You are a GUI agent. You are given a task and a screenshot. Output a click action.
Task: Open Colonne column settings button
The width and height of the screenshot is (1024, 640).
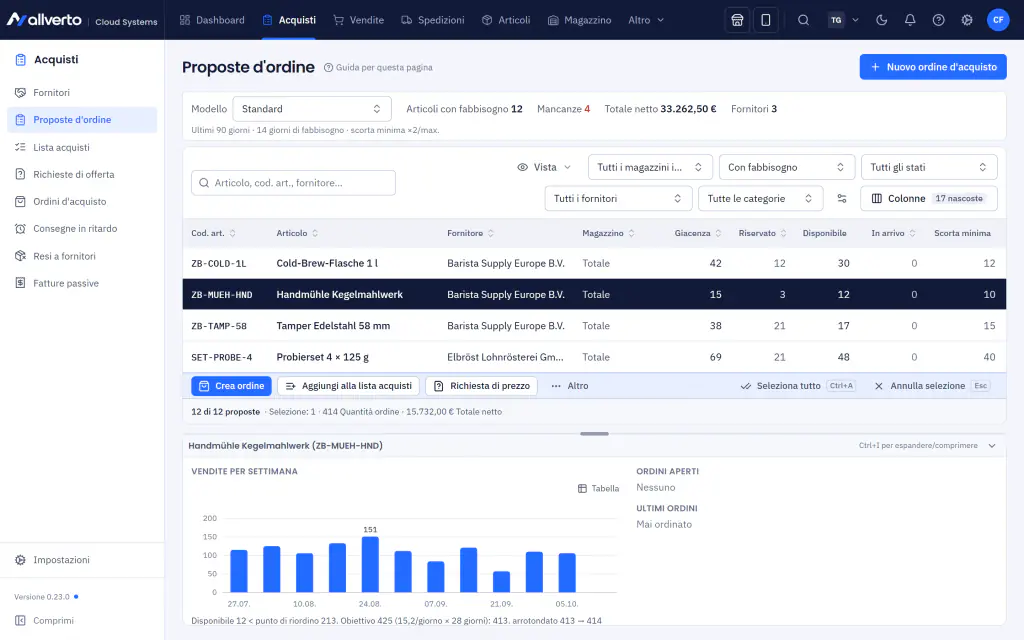929,199
